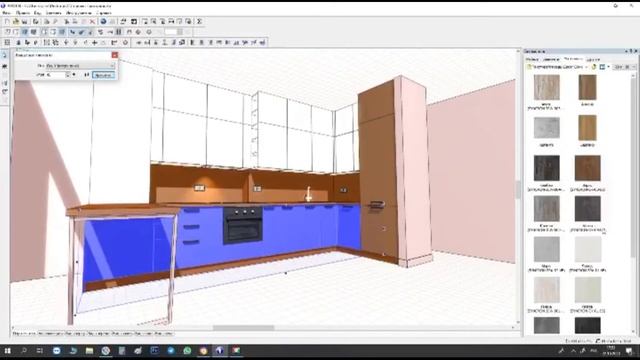
Task: Toggle Colors display mode icon
Action: pyautogui.click(x=25, y=32)
